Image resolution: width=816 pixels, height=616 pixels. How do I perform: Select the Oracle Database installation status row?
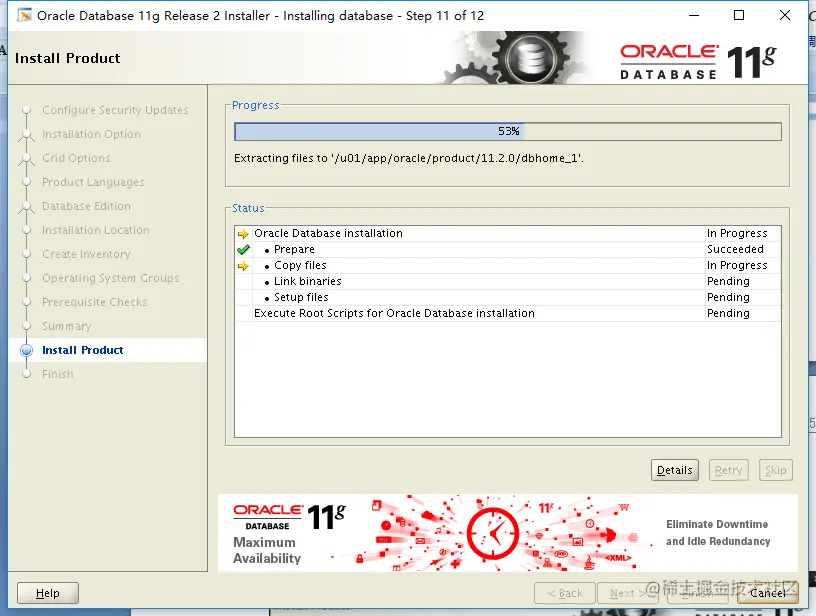pos(508,234)
